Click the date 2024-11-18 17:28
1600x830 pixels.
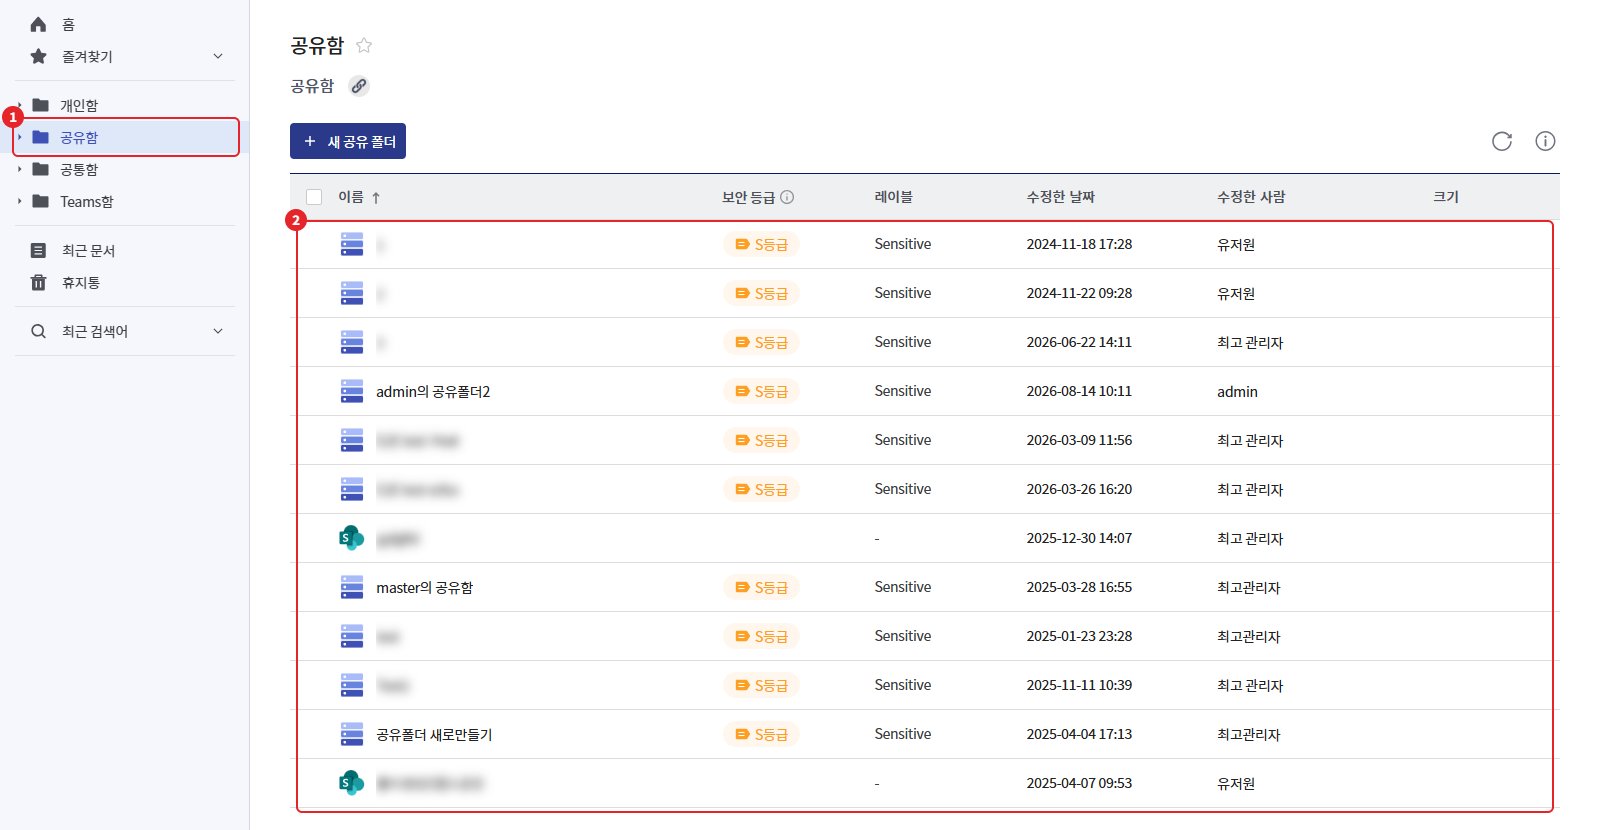[1079, 244]
